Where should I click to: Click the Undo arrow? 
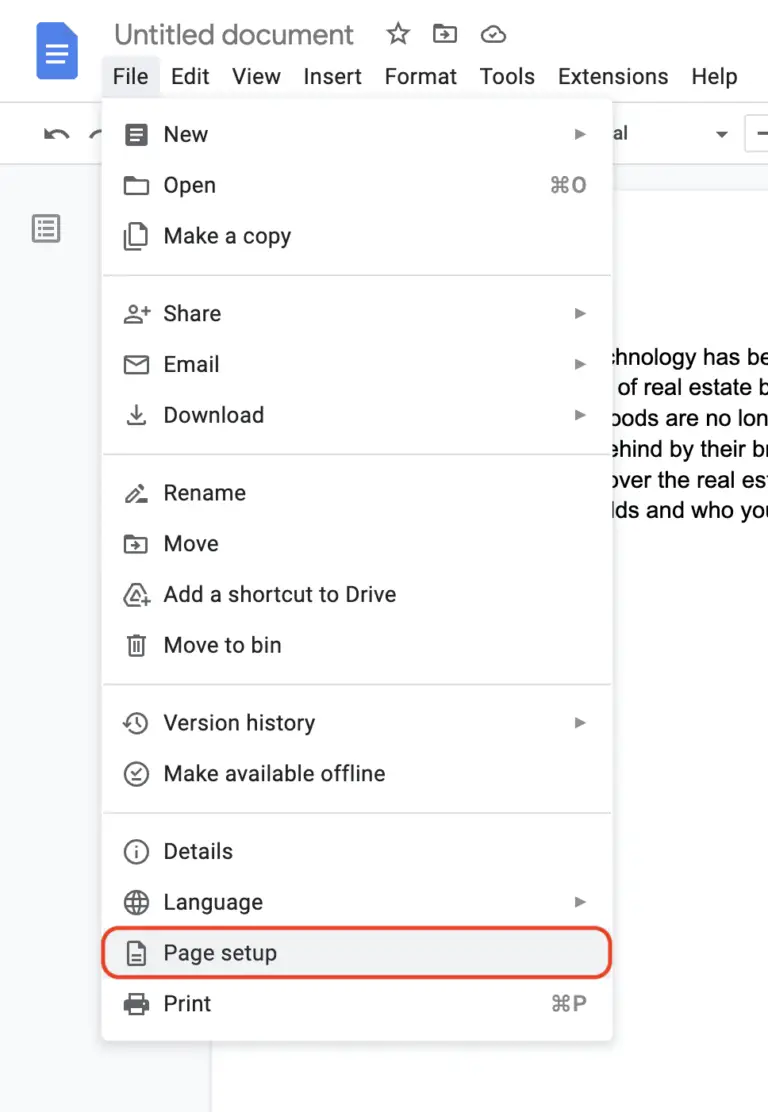point(56,133)
